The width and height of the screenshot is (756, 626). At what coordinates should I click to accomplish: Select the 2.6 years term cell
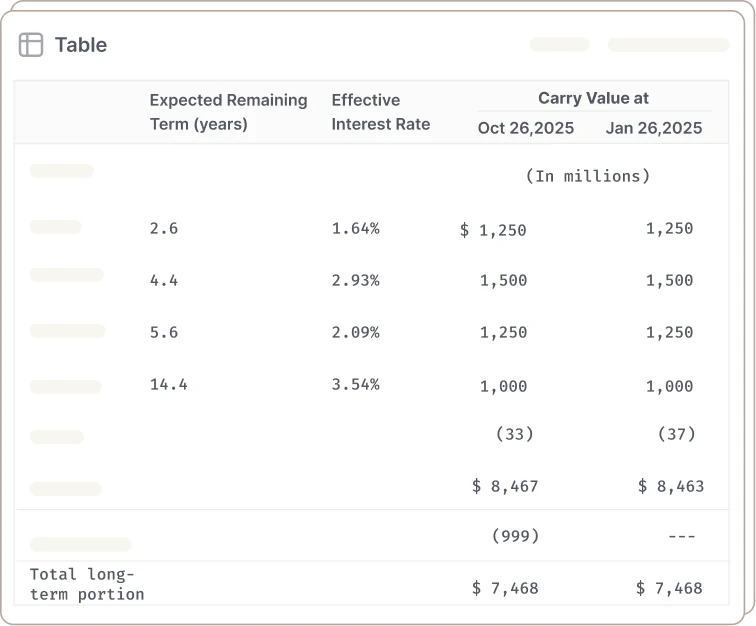coord(164,228)
